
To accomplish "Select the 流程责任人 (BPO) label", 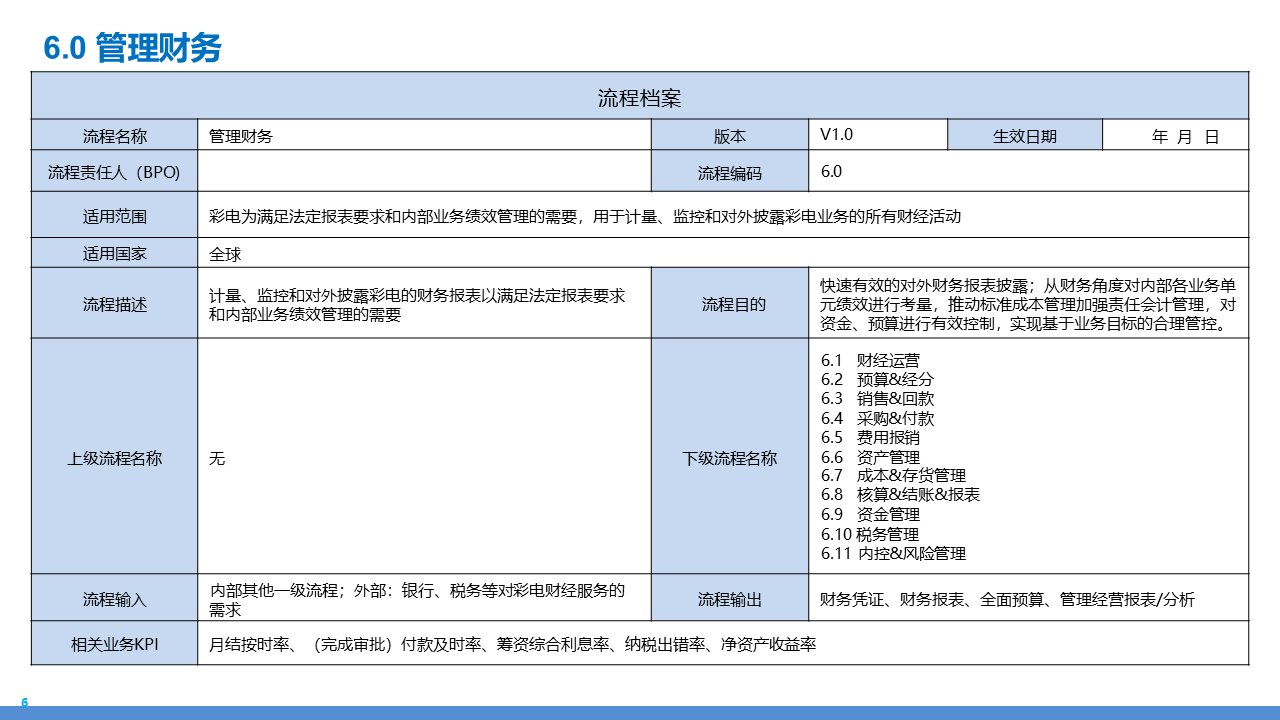I will tap(115, 171).
